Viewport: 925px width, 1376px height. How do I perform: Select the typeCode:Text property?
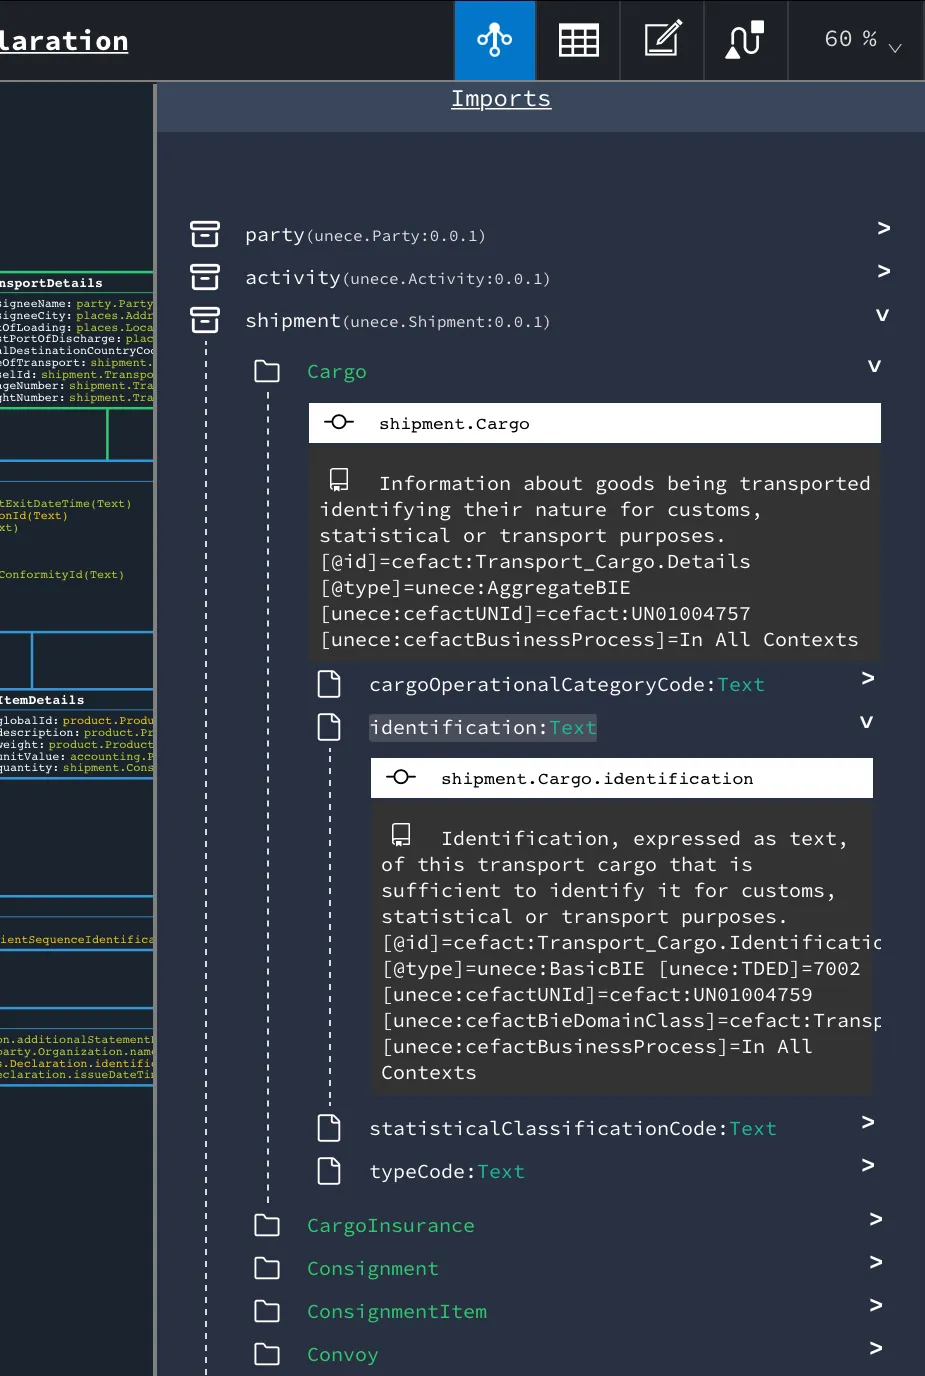[x=447, y=1172]
